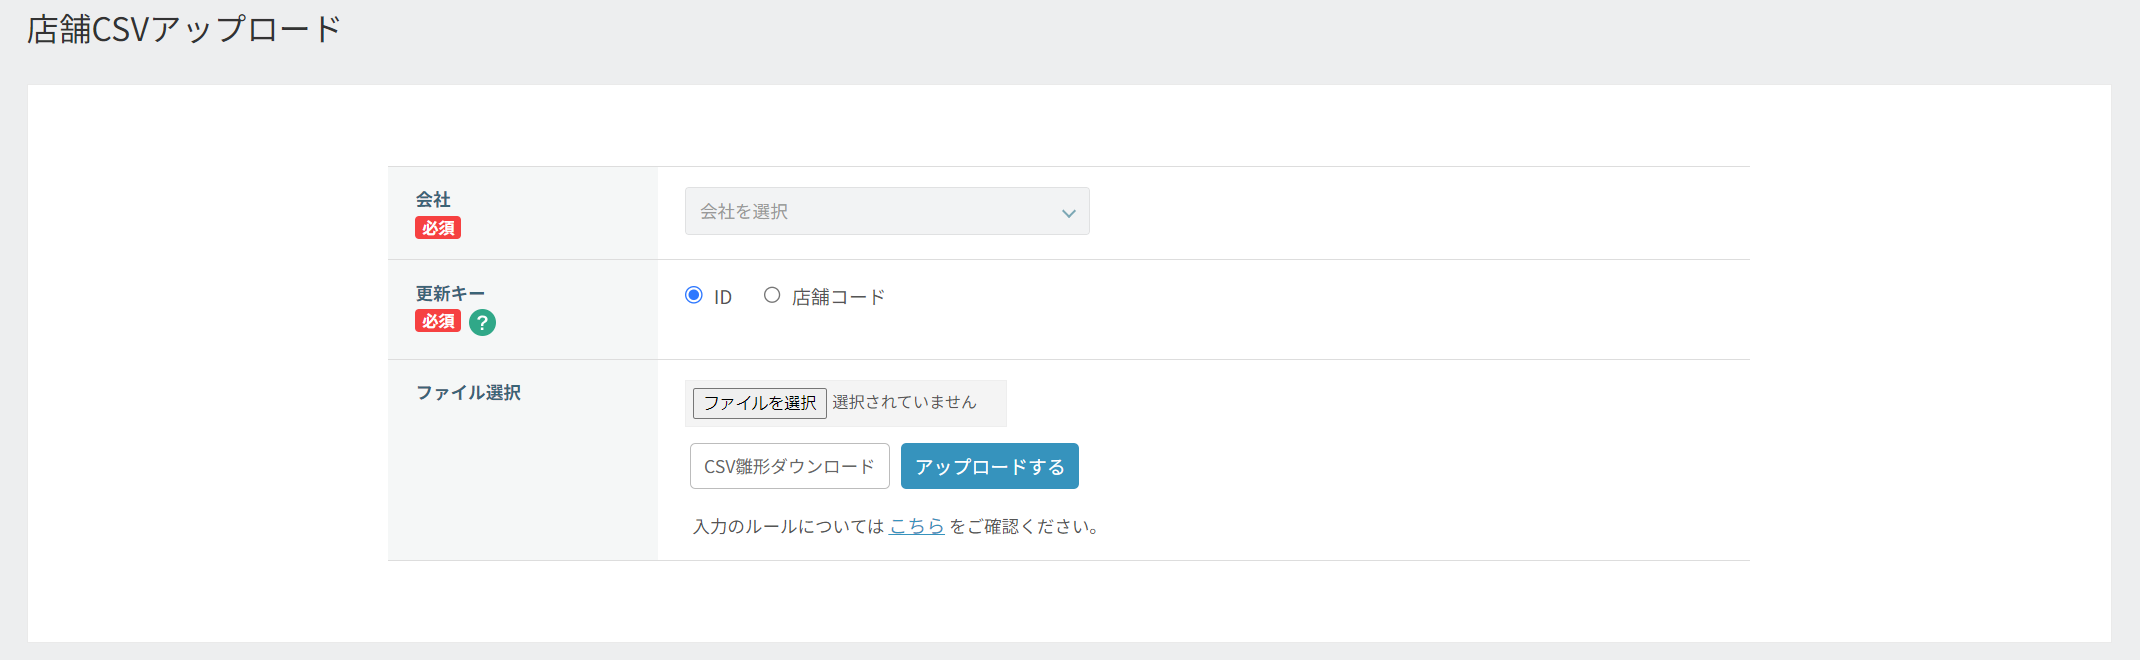Click the red 必須 badge under 会社
This screenshot has width=2140, height=660.
(x=438, y=228)
